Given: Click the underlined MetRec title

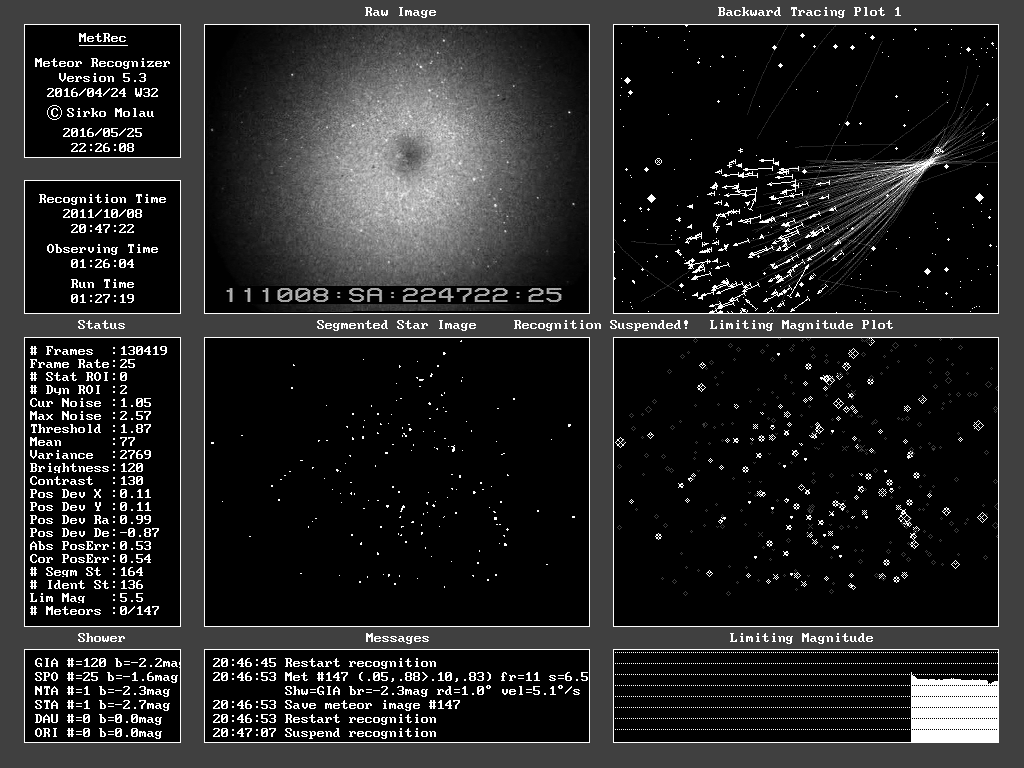Looking at the screenshot, I should 102,39.
